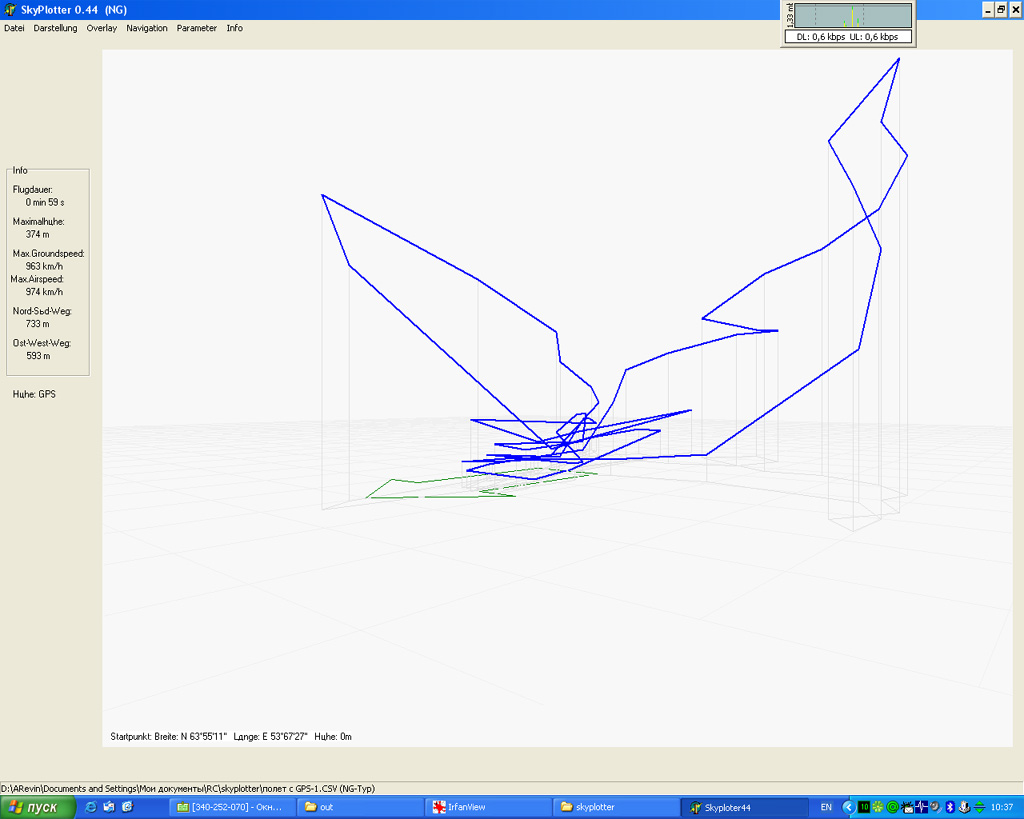The image size is (1024, 819).
Task: Open the Info menu in menu bar
Action: coord(234,28)
